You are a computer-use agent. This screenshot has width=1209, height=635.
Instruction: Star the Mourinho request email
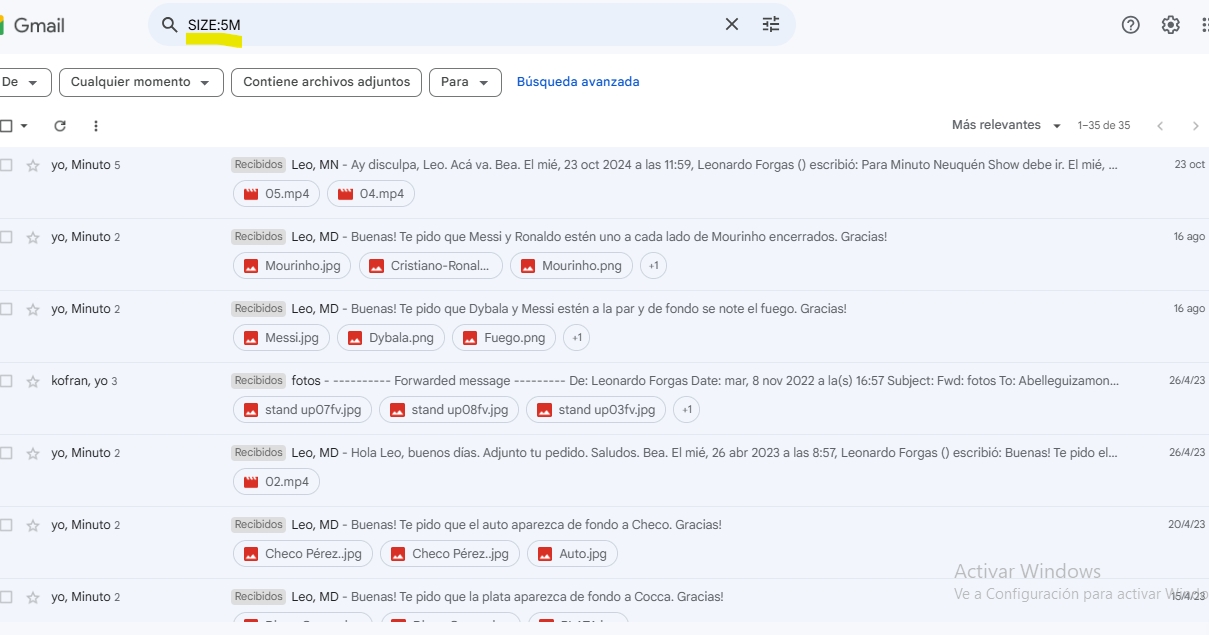pyautogui.click(x=33, y=237)
